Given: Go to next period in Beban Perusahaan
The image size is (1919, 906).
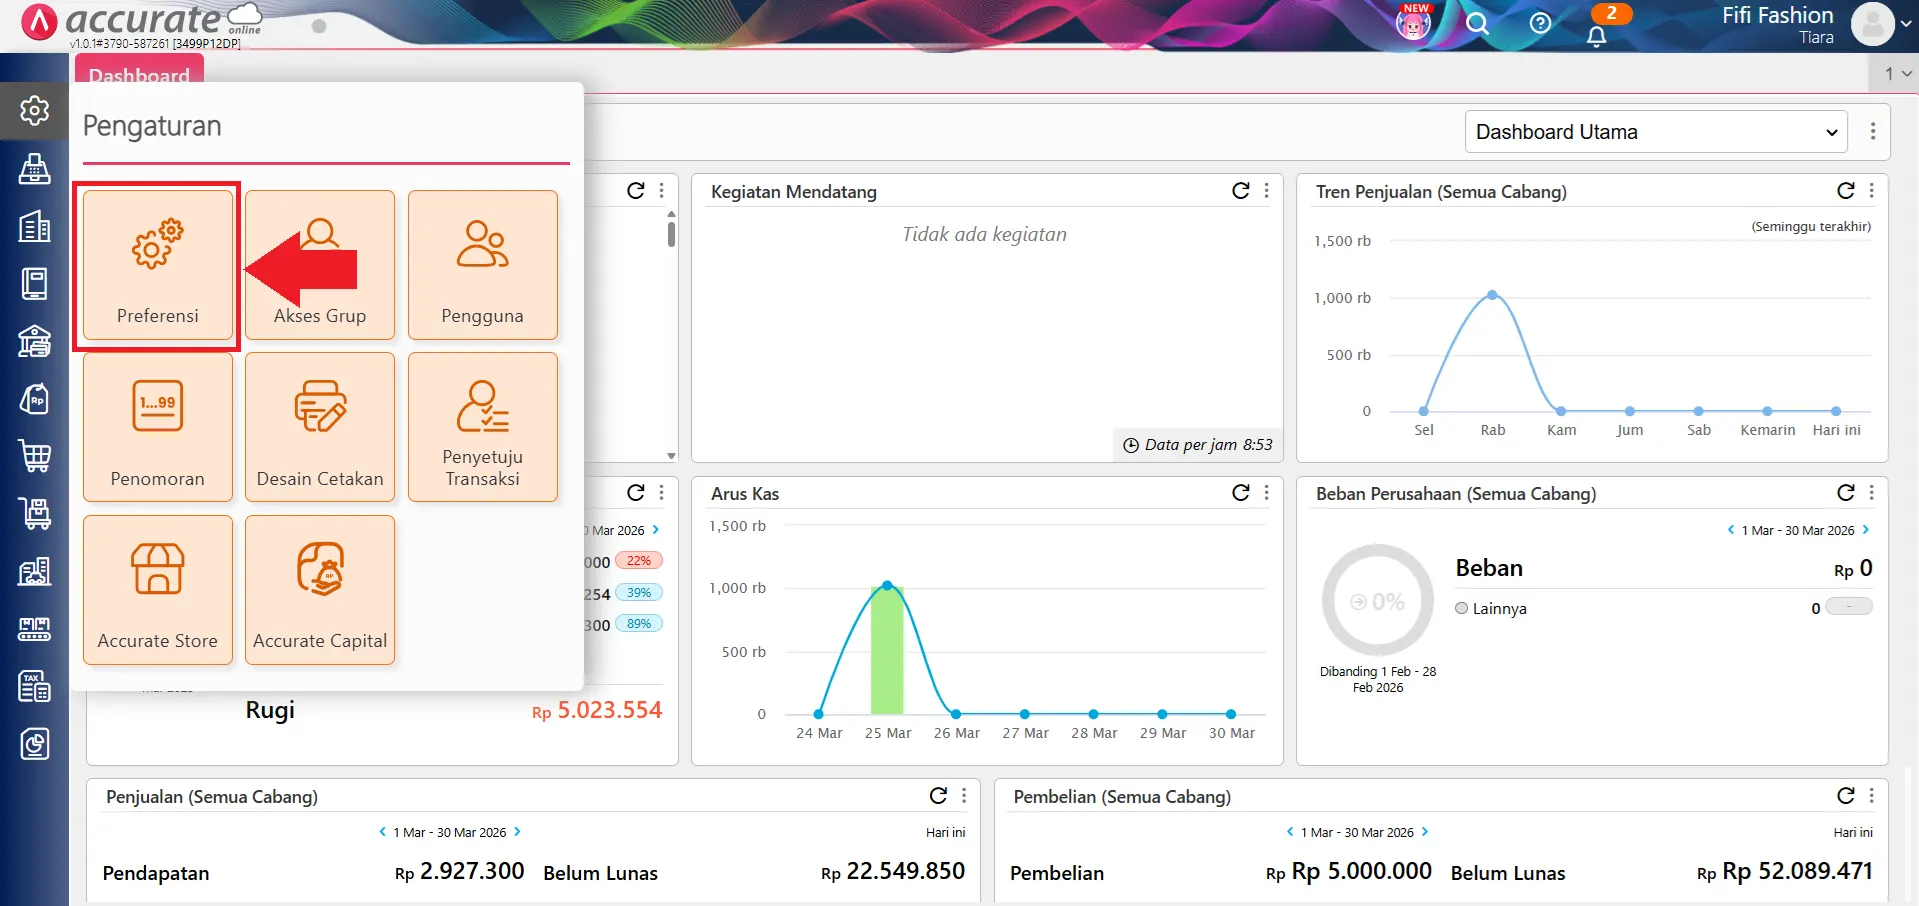Looking at the screenshot, I should (x=1866, y=530).
